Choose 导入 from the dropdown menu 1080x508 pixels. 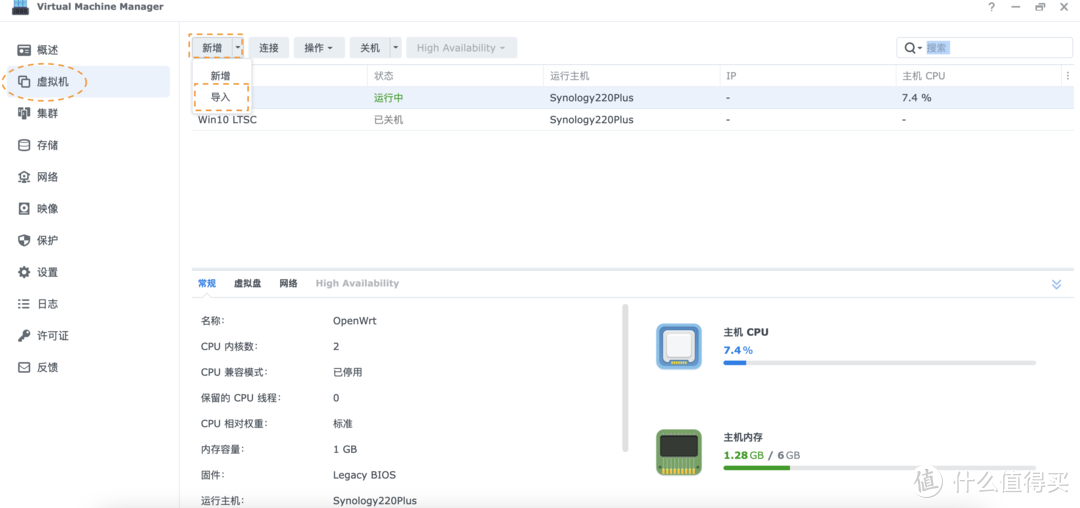220,98
